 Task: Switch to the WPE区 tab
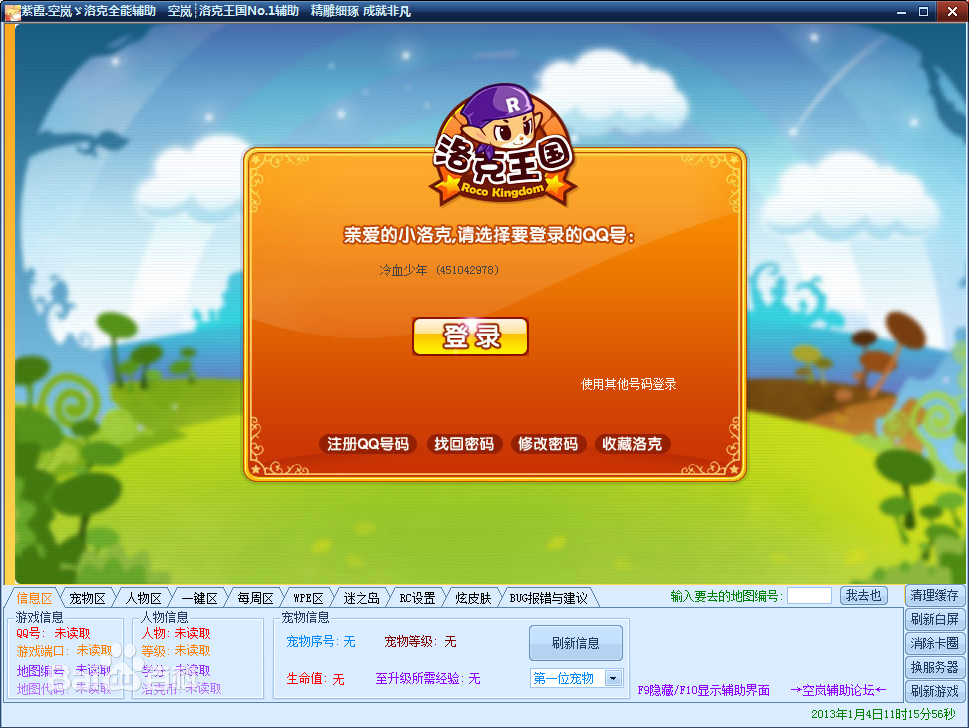click(306, 596)
